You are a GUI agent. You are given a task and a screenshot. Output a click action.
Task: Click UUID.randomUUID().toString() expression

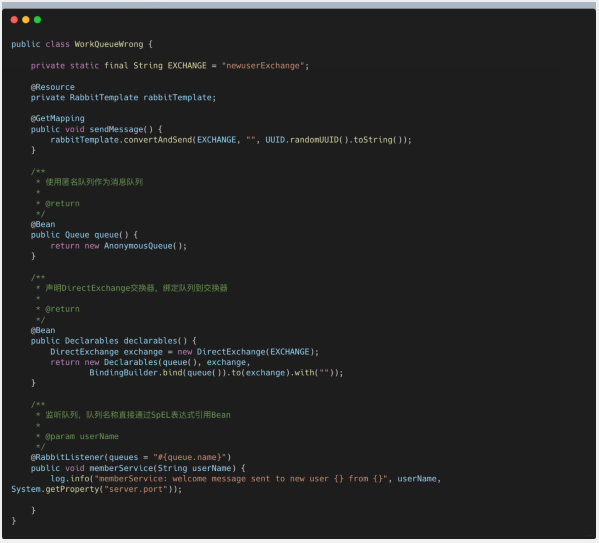[335, 140]
